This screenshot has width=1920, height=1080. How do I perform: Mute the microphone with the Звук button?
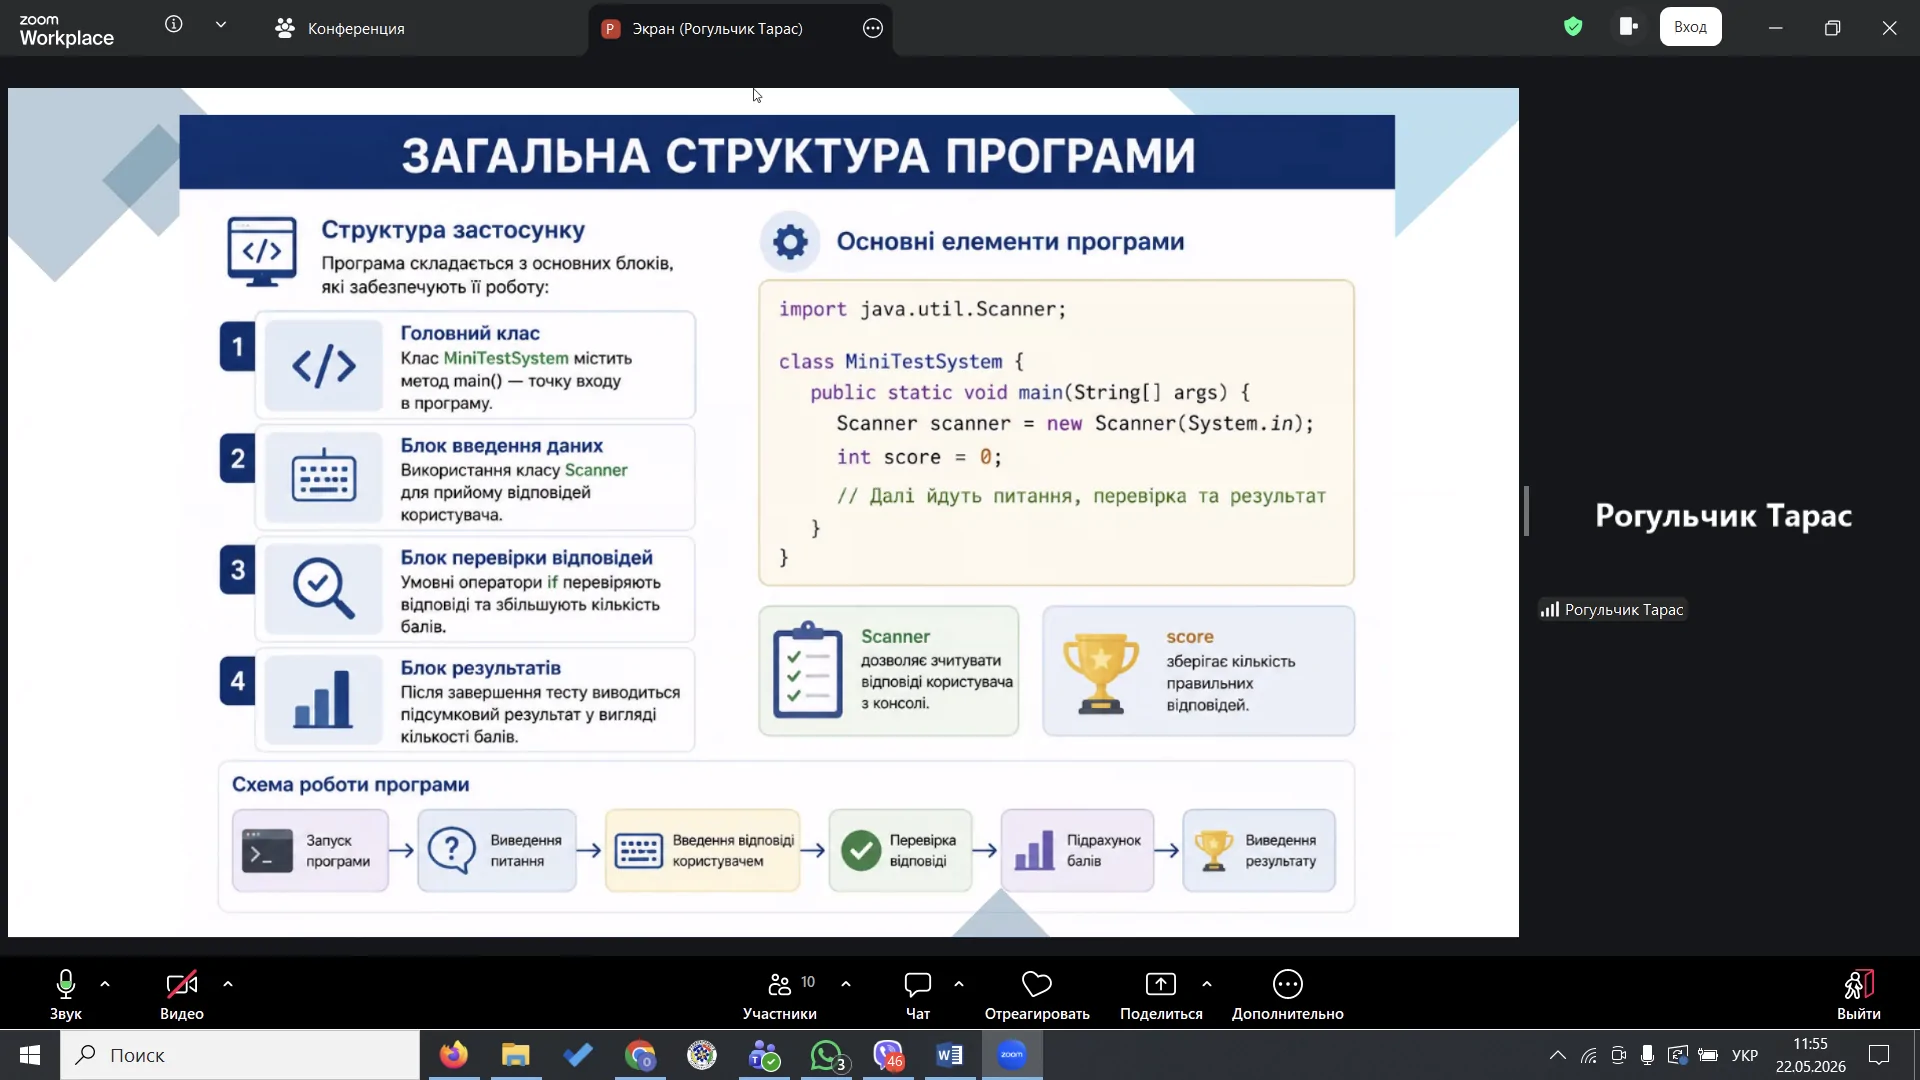pyautogui.click(x=66, y=995)
